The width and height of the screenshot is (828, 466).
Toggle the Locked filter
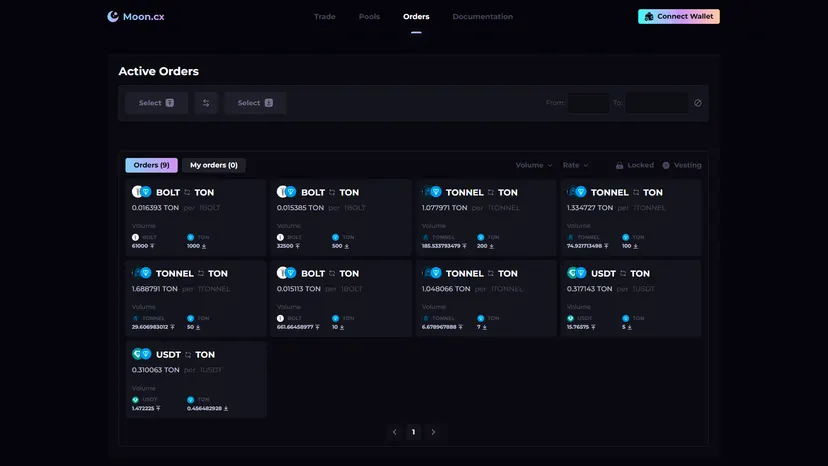(635, 165)
